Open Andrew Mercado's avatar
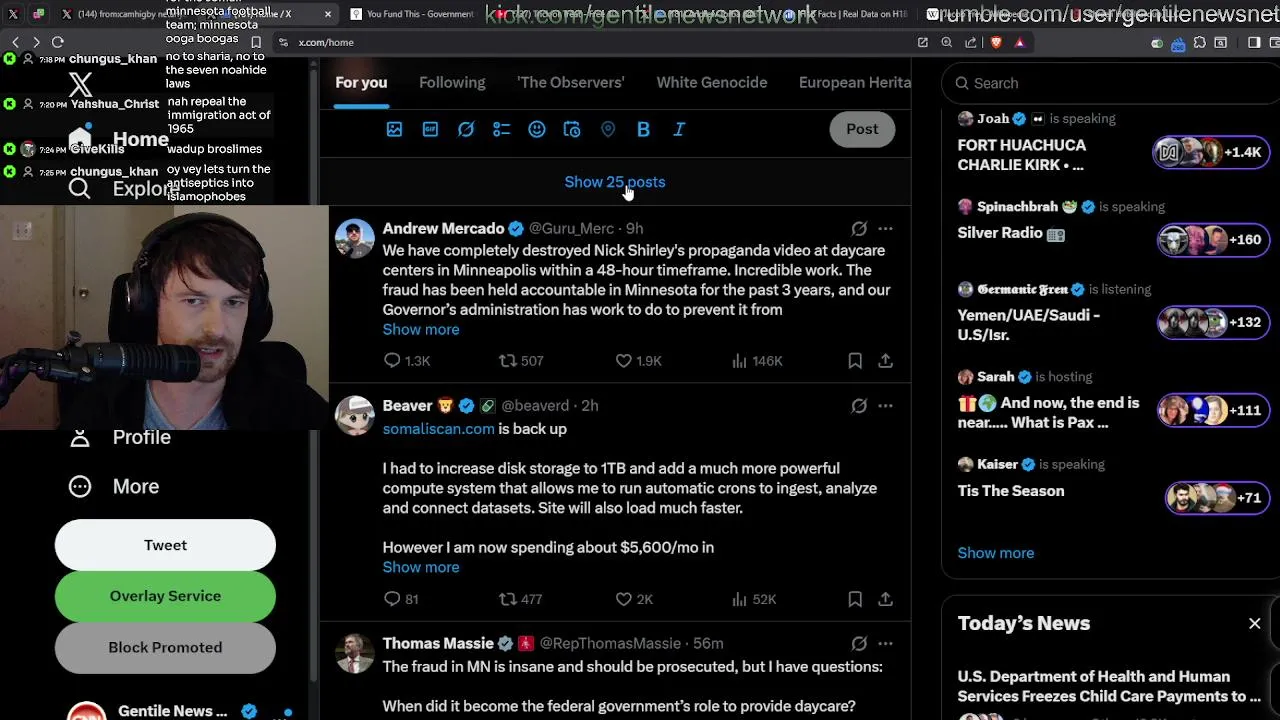This screenshot has height=720, width=1280. [355, 239]
